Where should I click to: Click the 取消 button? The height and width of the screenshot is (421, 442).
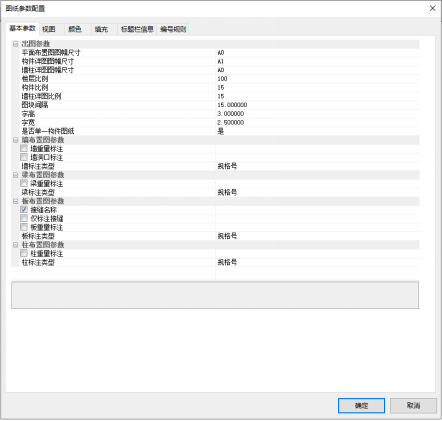[413, 406]
